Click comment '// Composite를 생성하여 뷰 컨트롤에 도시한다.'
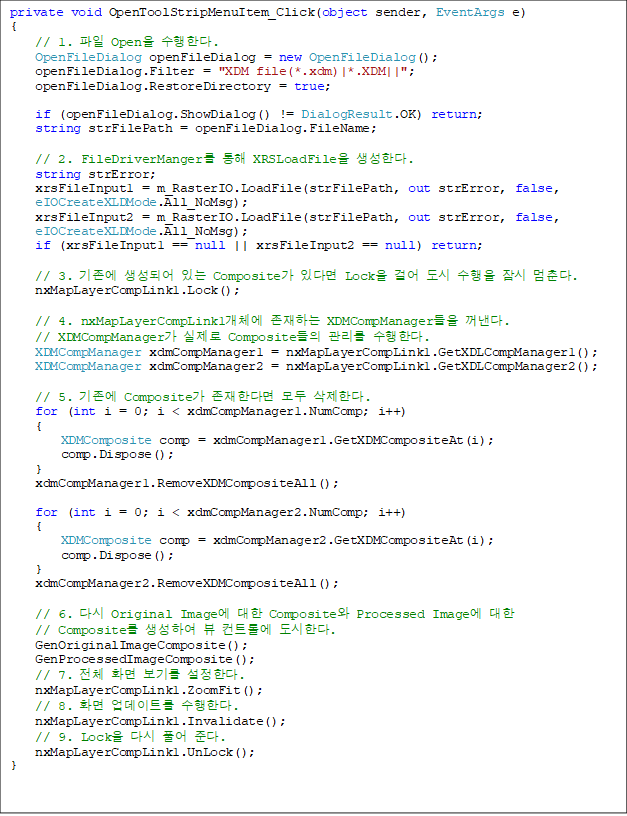This screenshot has height=816, width=627. click(185, 630)
